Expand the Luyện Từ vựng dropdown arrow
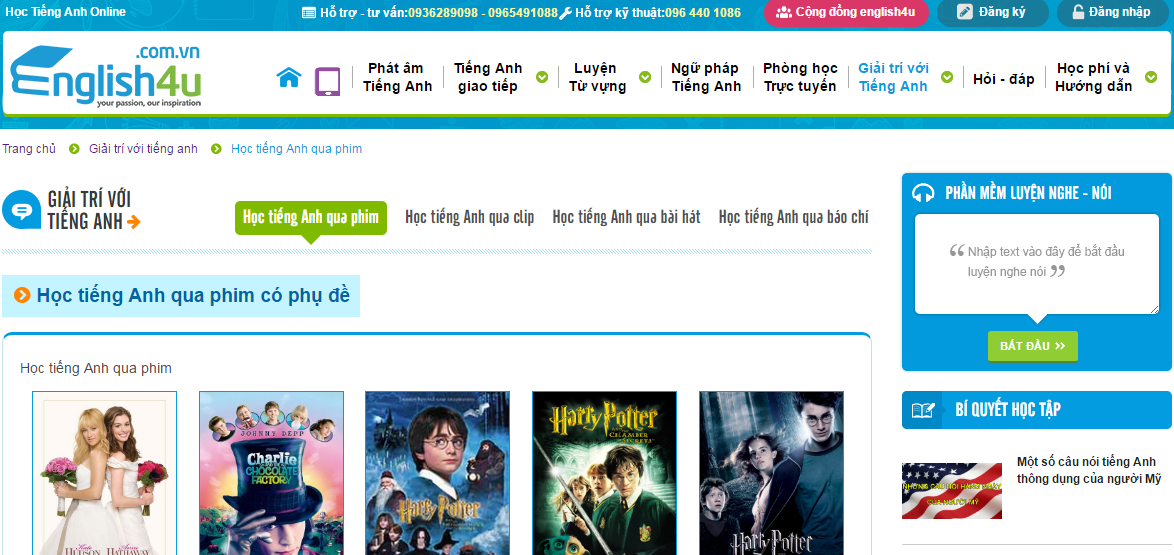Image resolution: width=1174 pixels, height=555 pixels. point(645,77)
